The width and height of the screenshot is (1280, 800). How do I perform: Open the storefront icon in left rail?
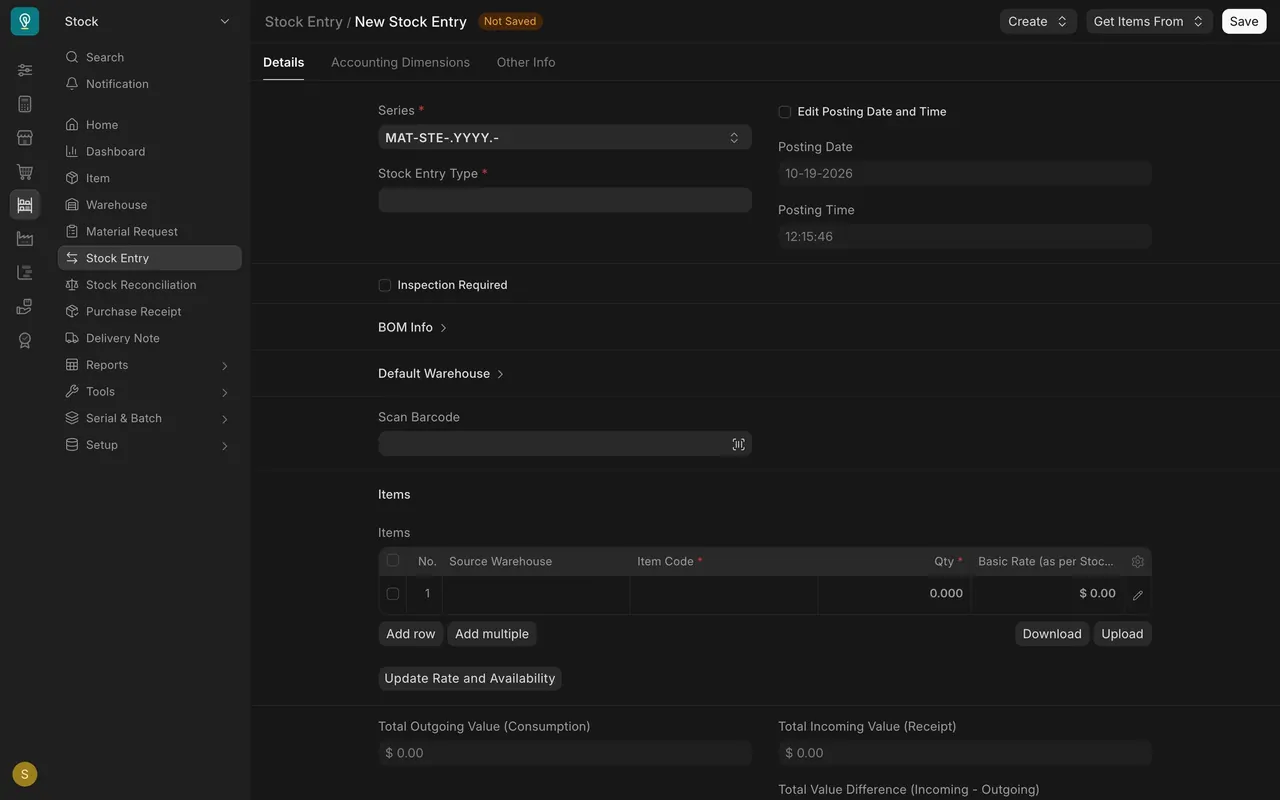(x=25, y=138)
